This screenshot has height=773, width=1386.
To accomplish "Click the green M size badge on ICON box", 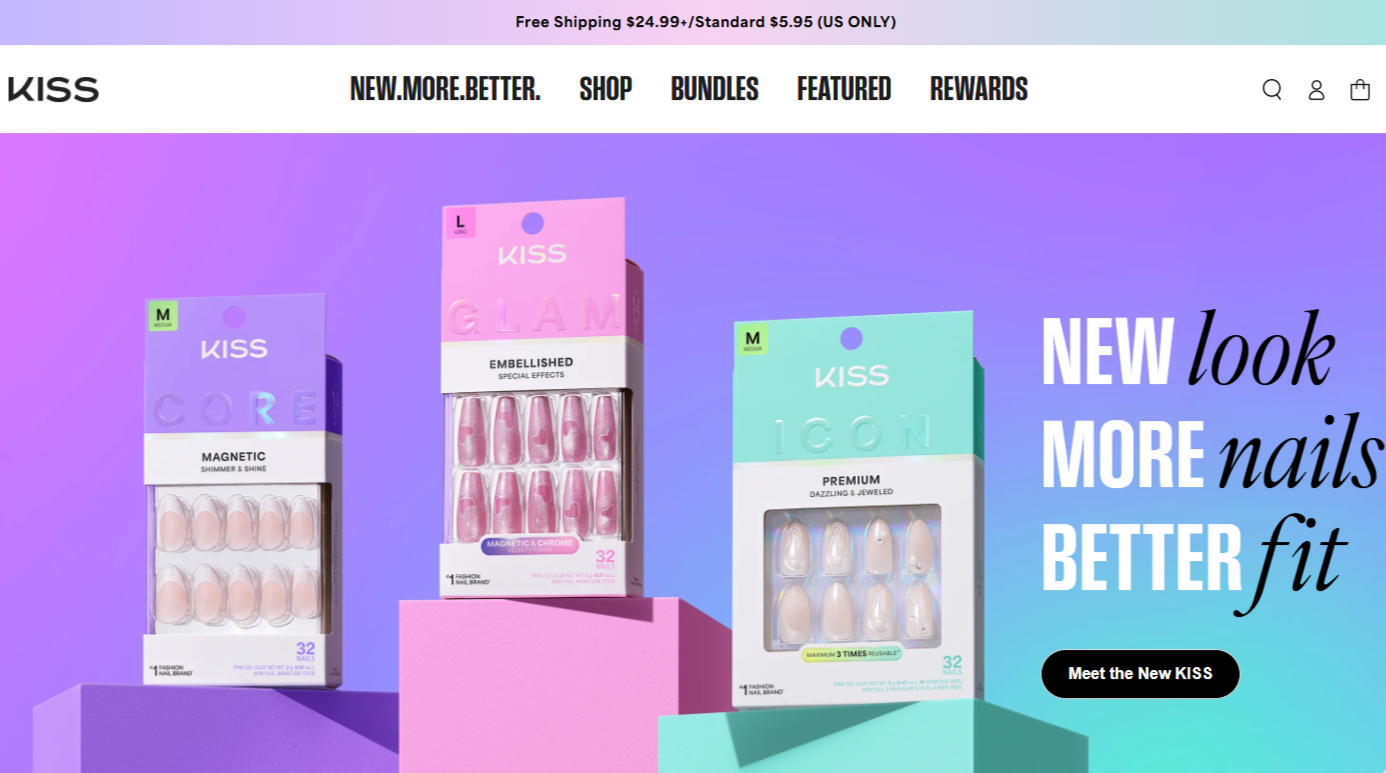I will (753, 340).
